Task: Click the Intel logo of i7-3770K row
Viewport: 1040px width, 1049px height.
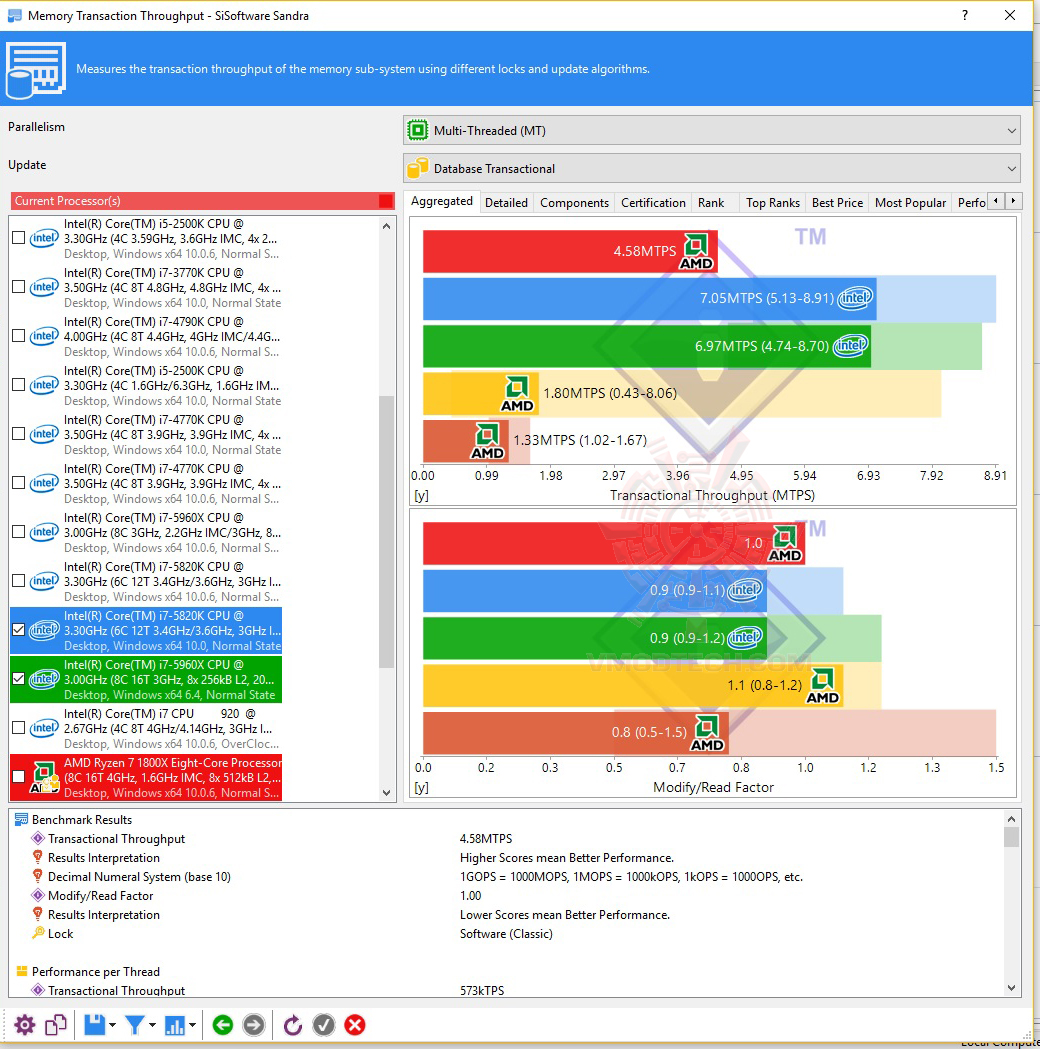Action: pos(44,288)
